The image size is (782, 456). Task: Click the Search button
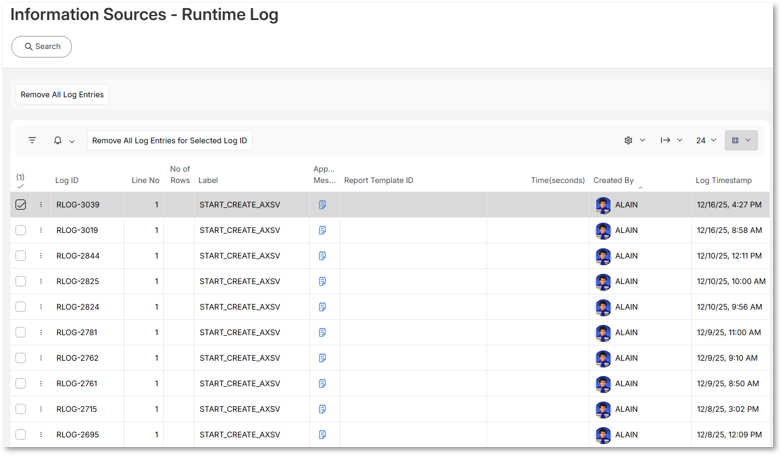point(41,46)
